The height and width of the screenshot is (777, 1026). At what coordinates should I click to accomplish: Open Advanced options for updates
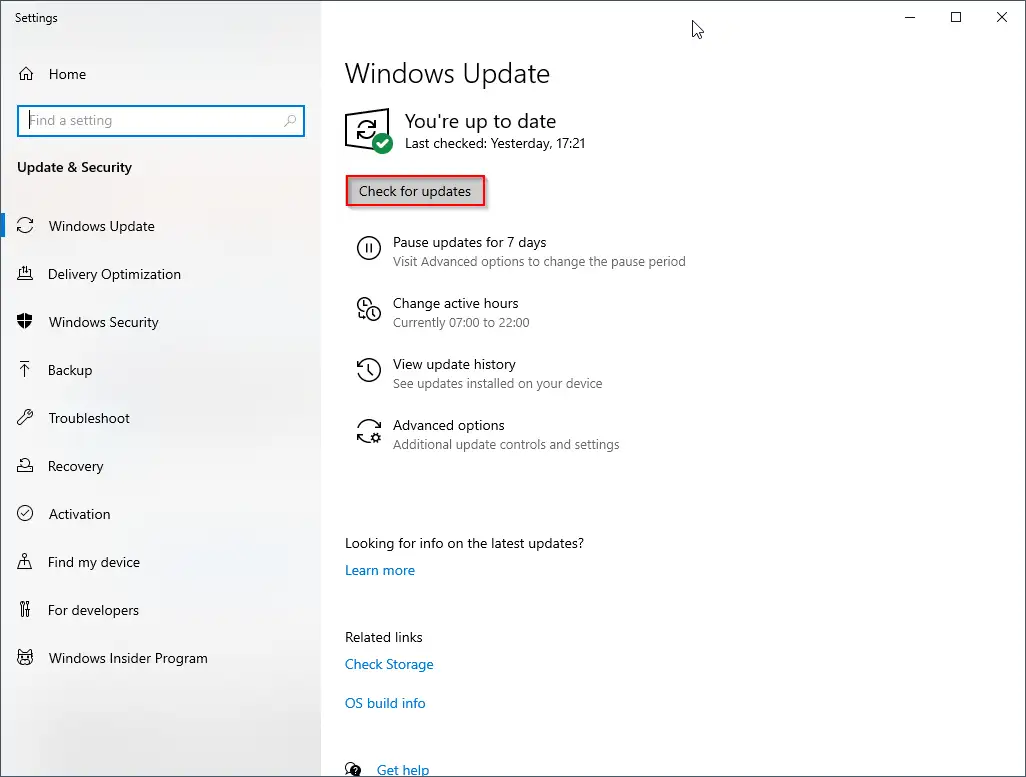[448, 425]
